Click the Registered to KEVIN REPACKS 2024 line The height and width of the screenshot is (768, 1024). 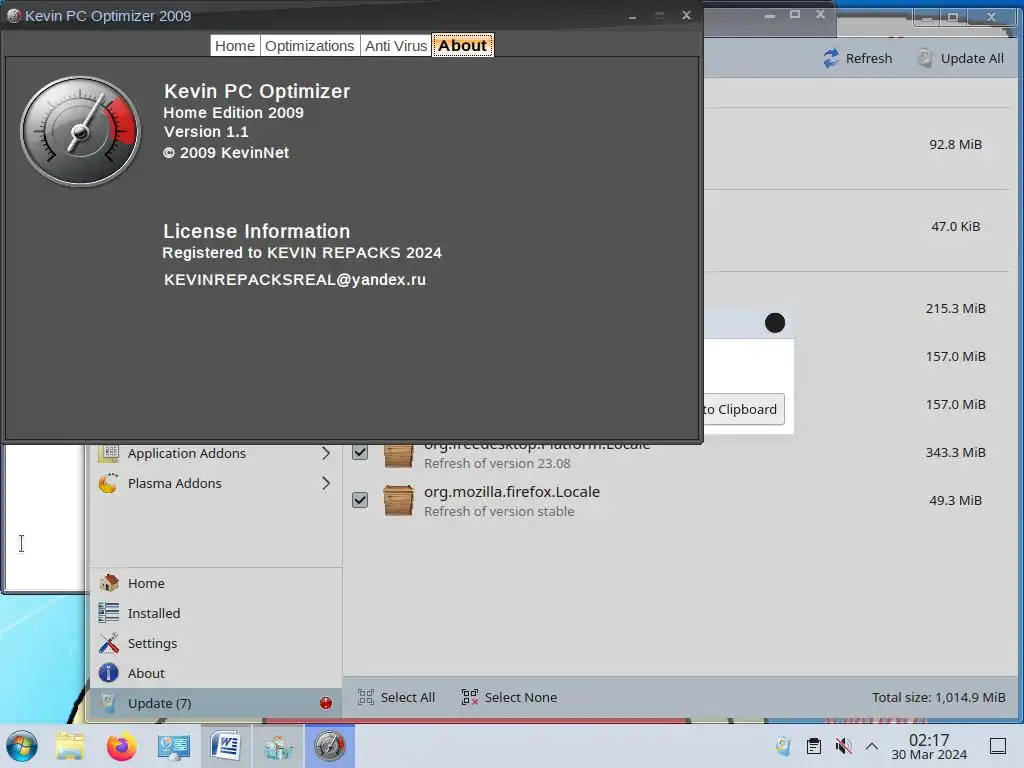tap(302, 253)
